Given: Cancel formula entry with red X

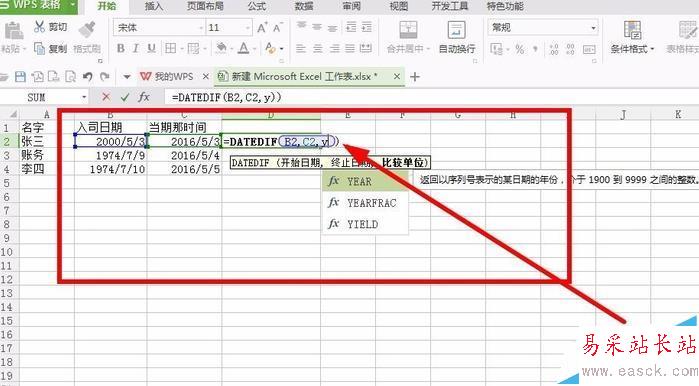Looking at the screenshot, I should pyautogui.click(x=106, y=97).
